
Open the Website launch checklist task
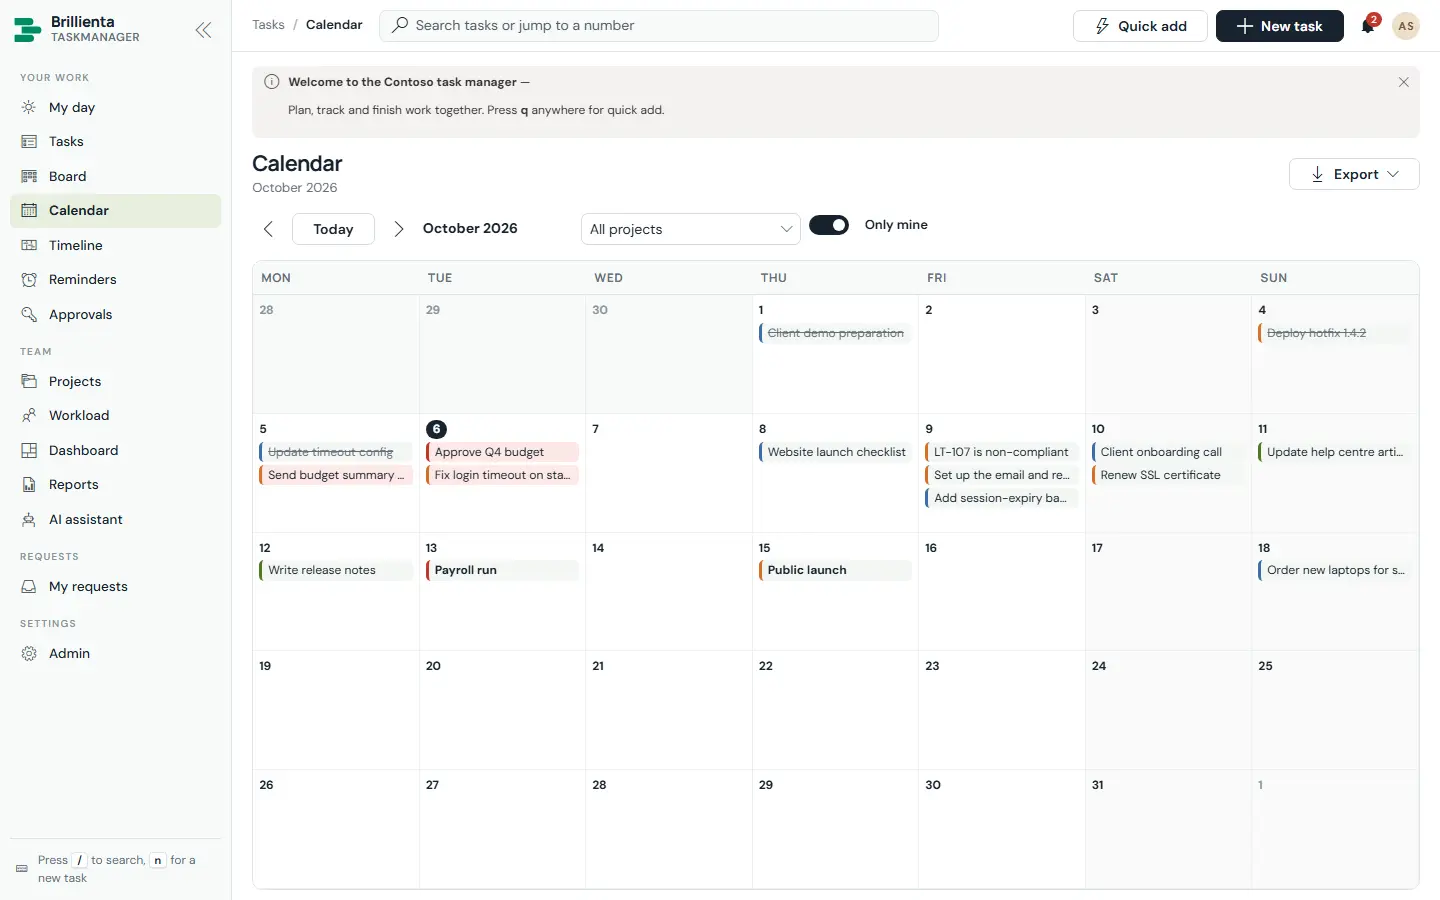pyautogui.click(x=835, y=452)
